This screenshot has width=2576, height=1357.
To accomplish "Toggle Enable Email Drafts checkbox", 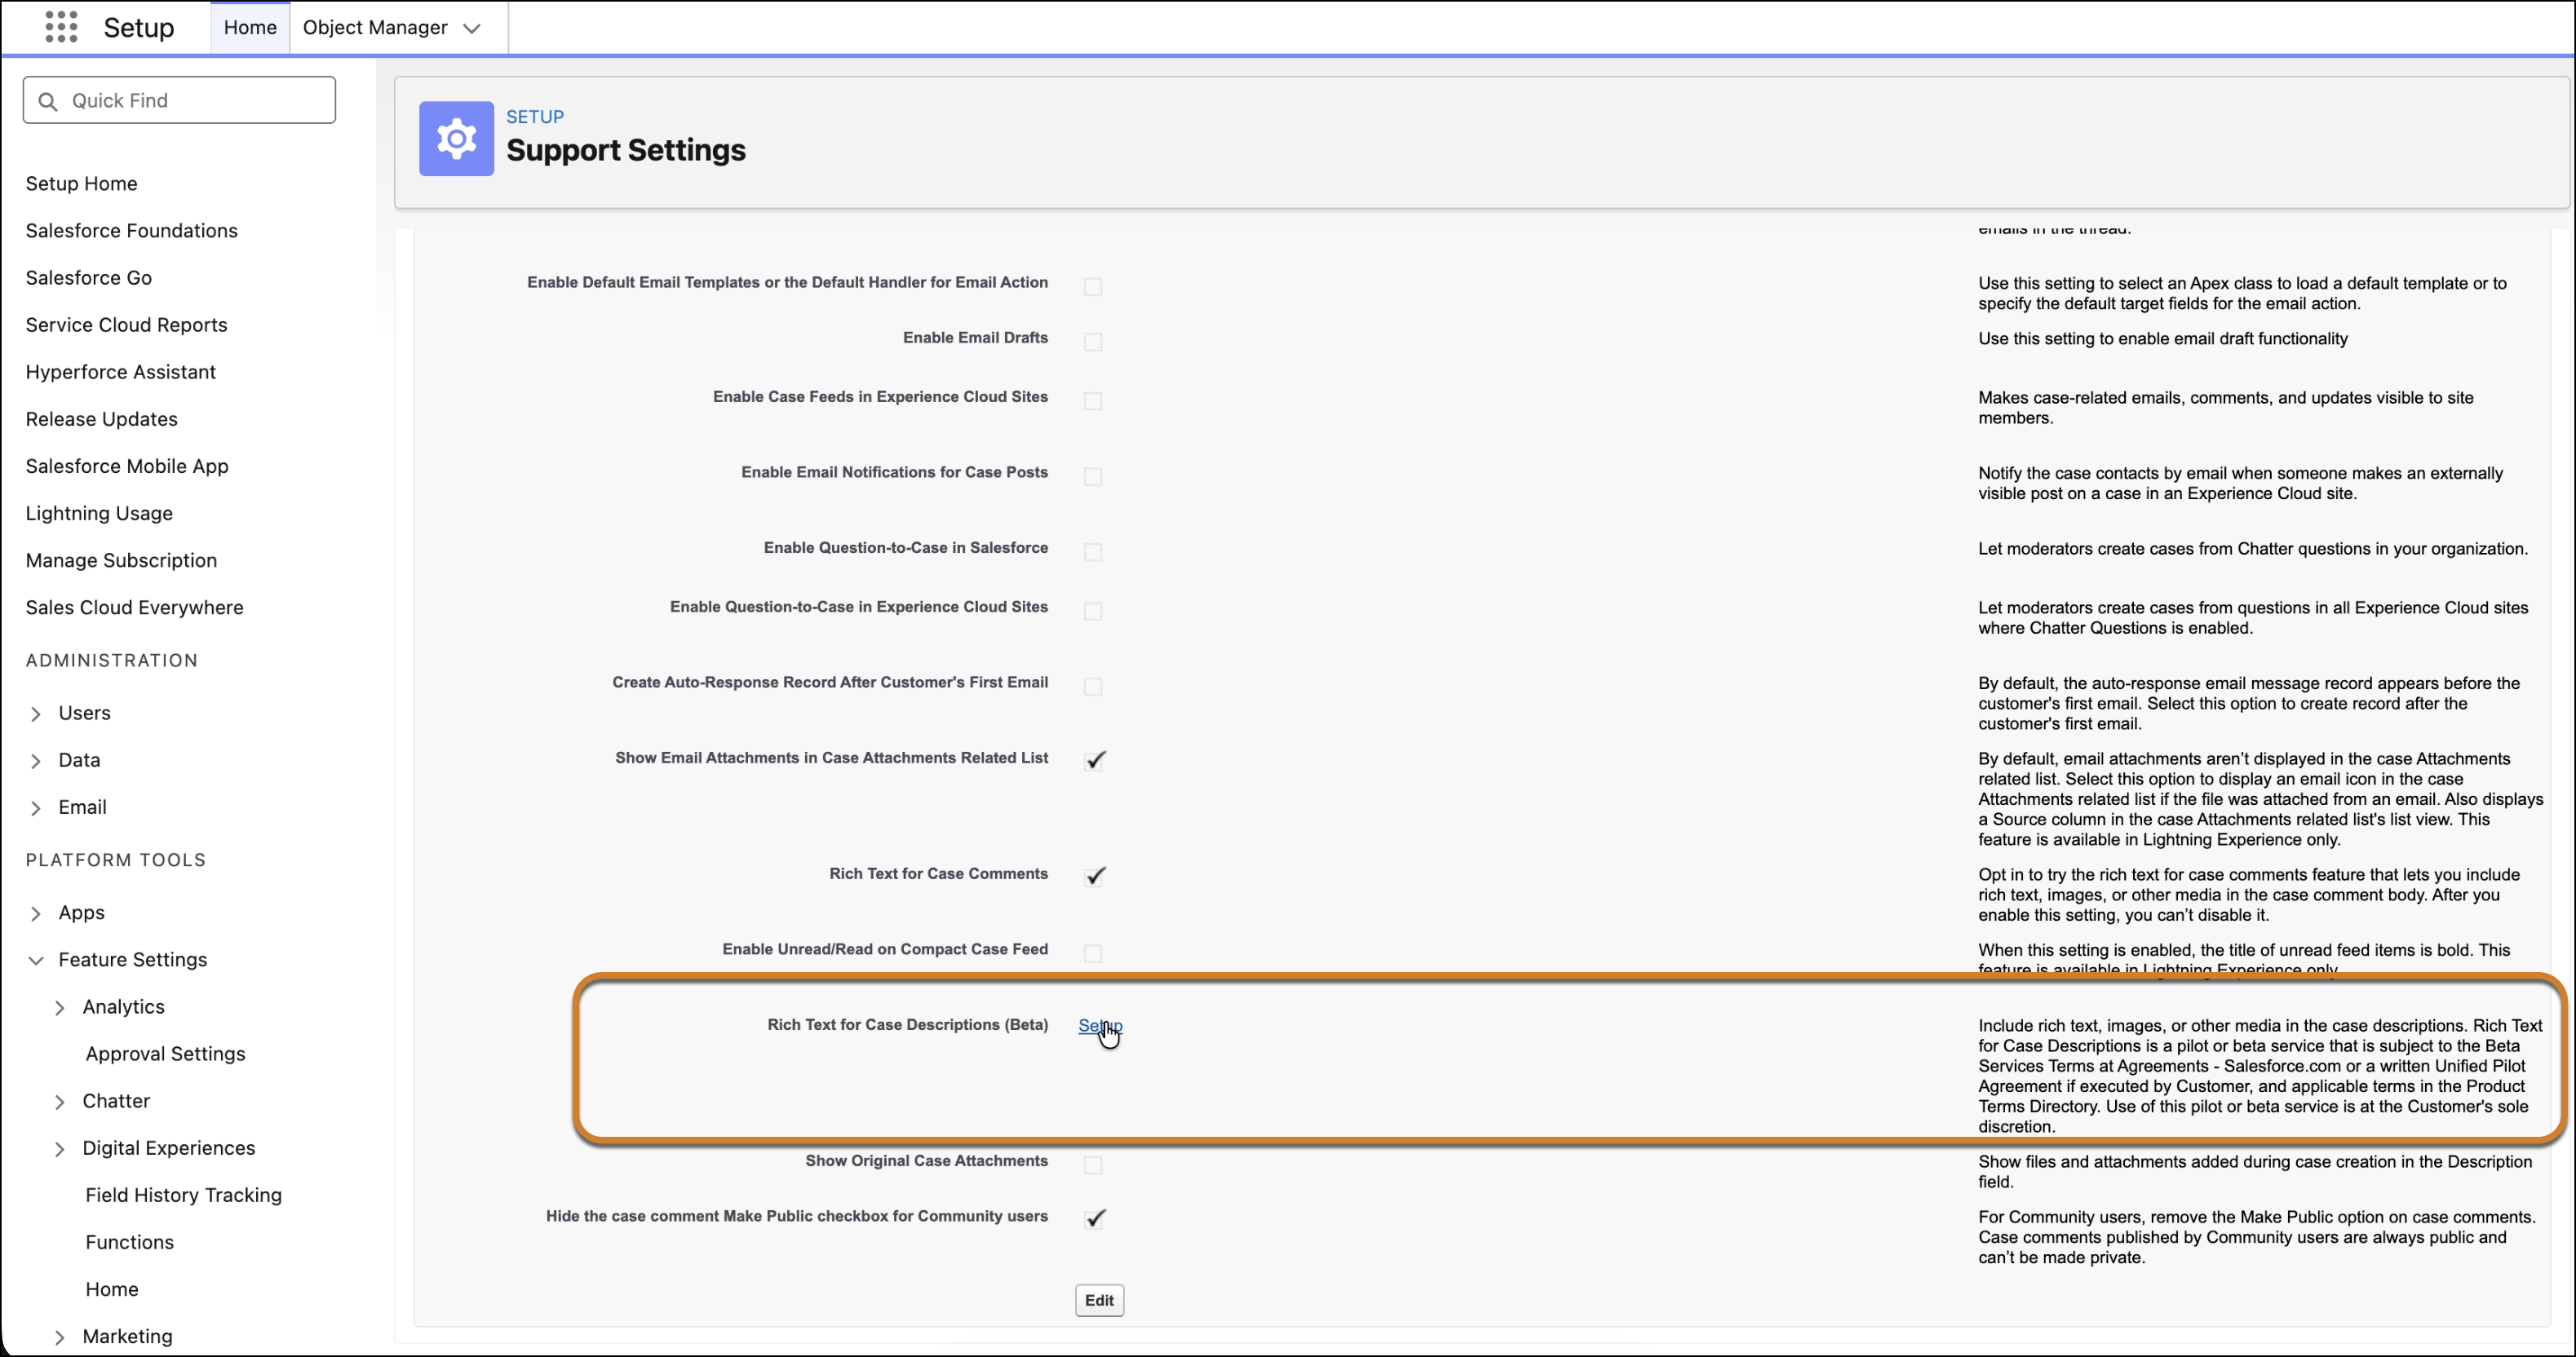I will point(1093,342).
